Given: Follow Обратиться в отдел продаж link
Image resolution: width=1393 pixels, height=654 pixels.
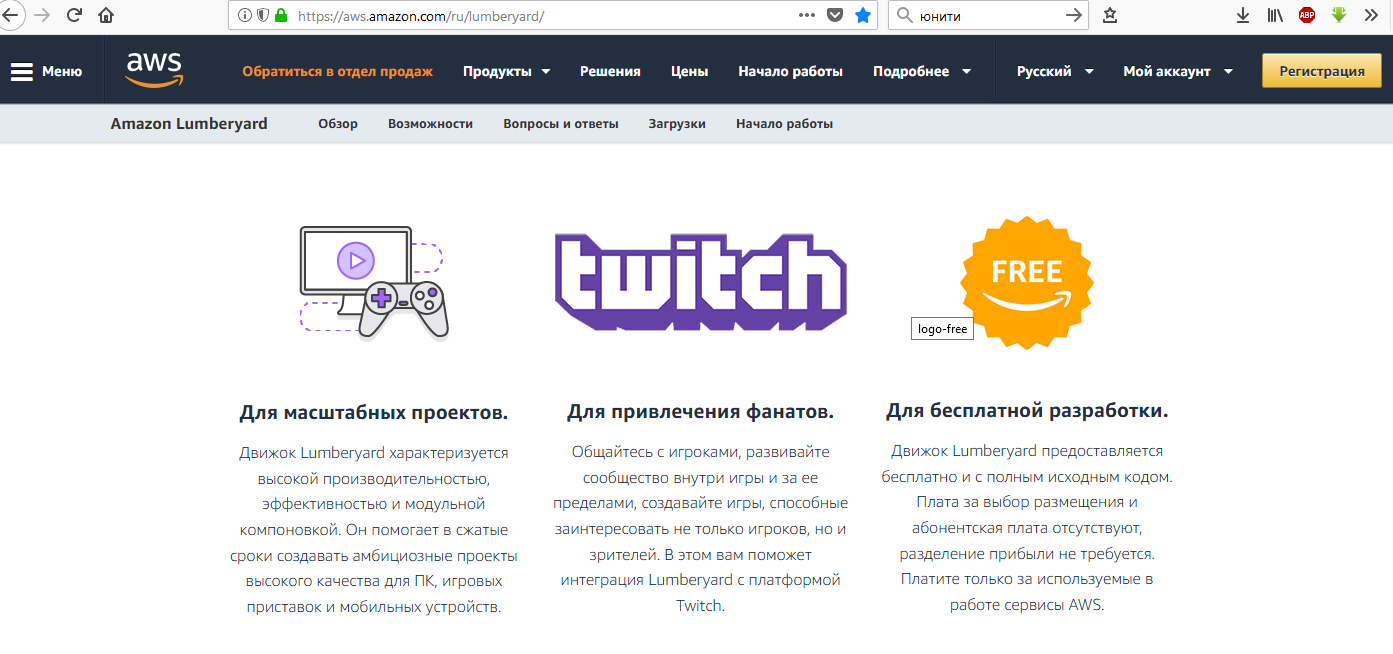Looking at the screenshot, I should (x=337, y=71).
